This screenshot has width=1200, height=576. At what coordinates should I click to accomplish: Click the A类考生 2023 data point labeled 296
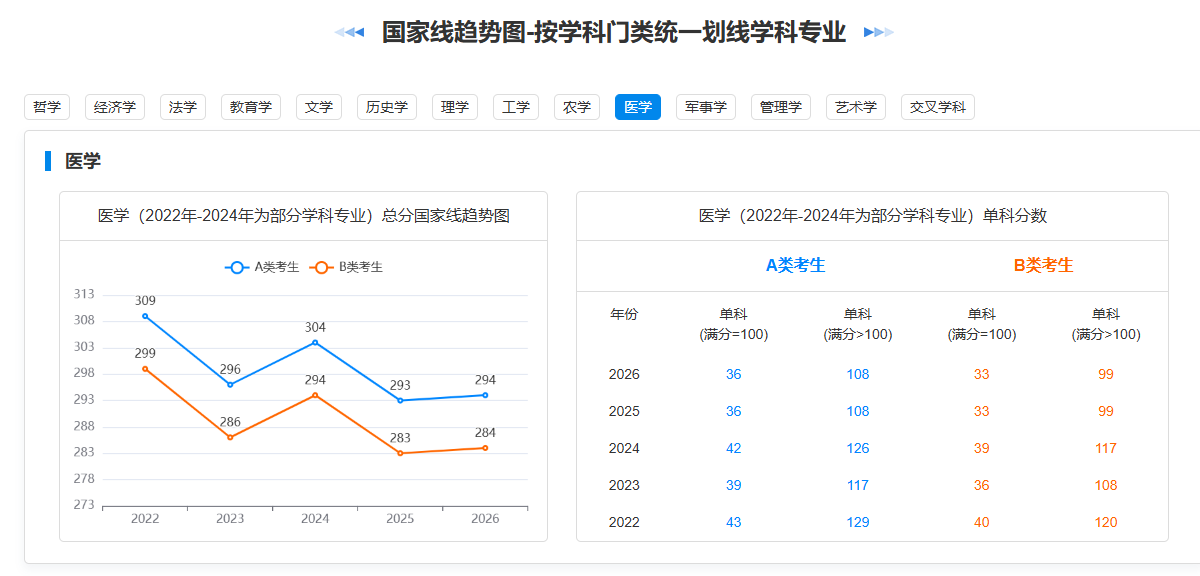click(230, 385)
